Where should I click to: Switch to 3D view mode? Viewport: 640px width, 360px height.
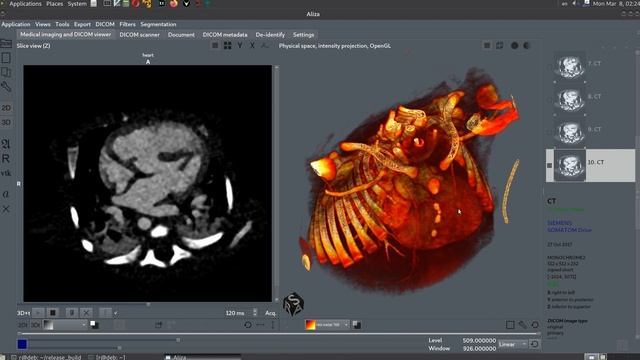pyautogui.click(x=6, y=122)
